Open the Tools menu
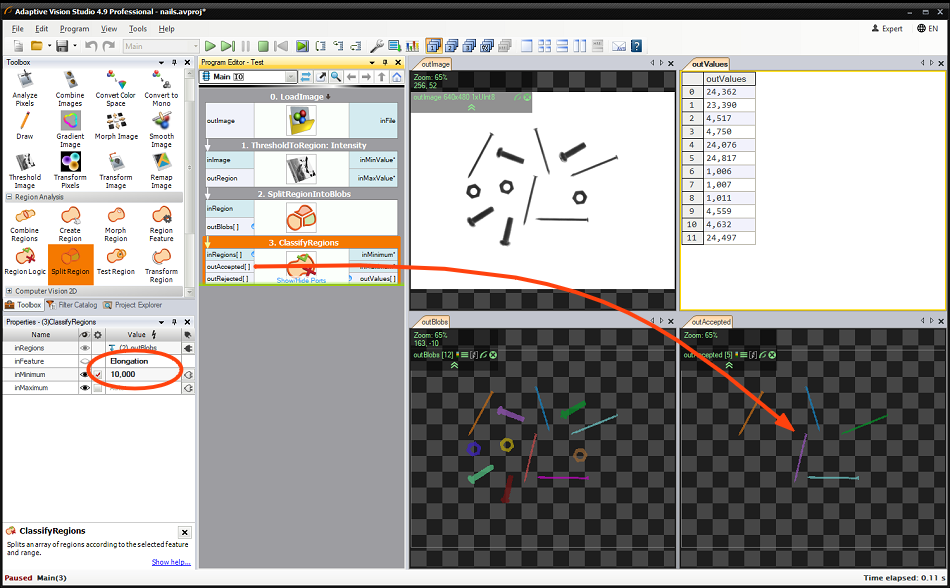This screenshot has width=950, height=588. [137, 29]
